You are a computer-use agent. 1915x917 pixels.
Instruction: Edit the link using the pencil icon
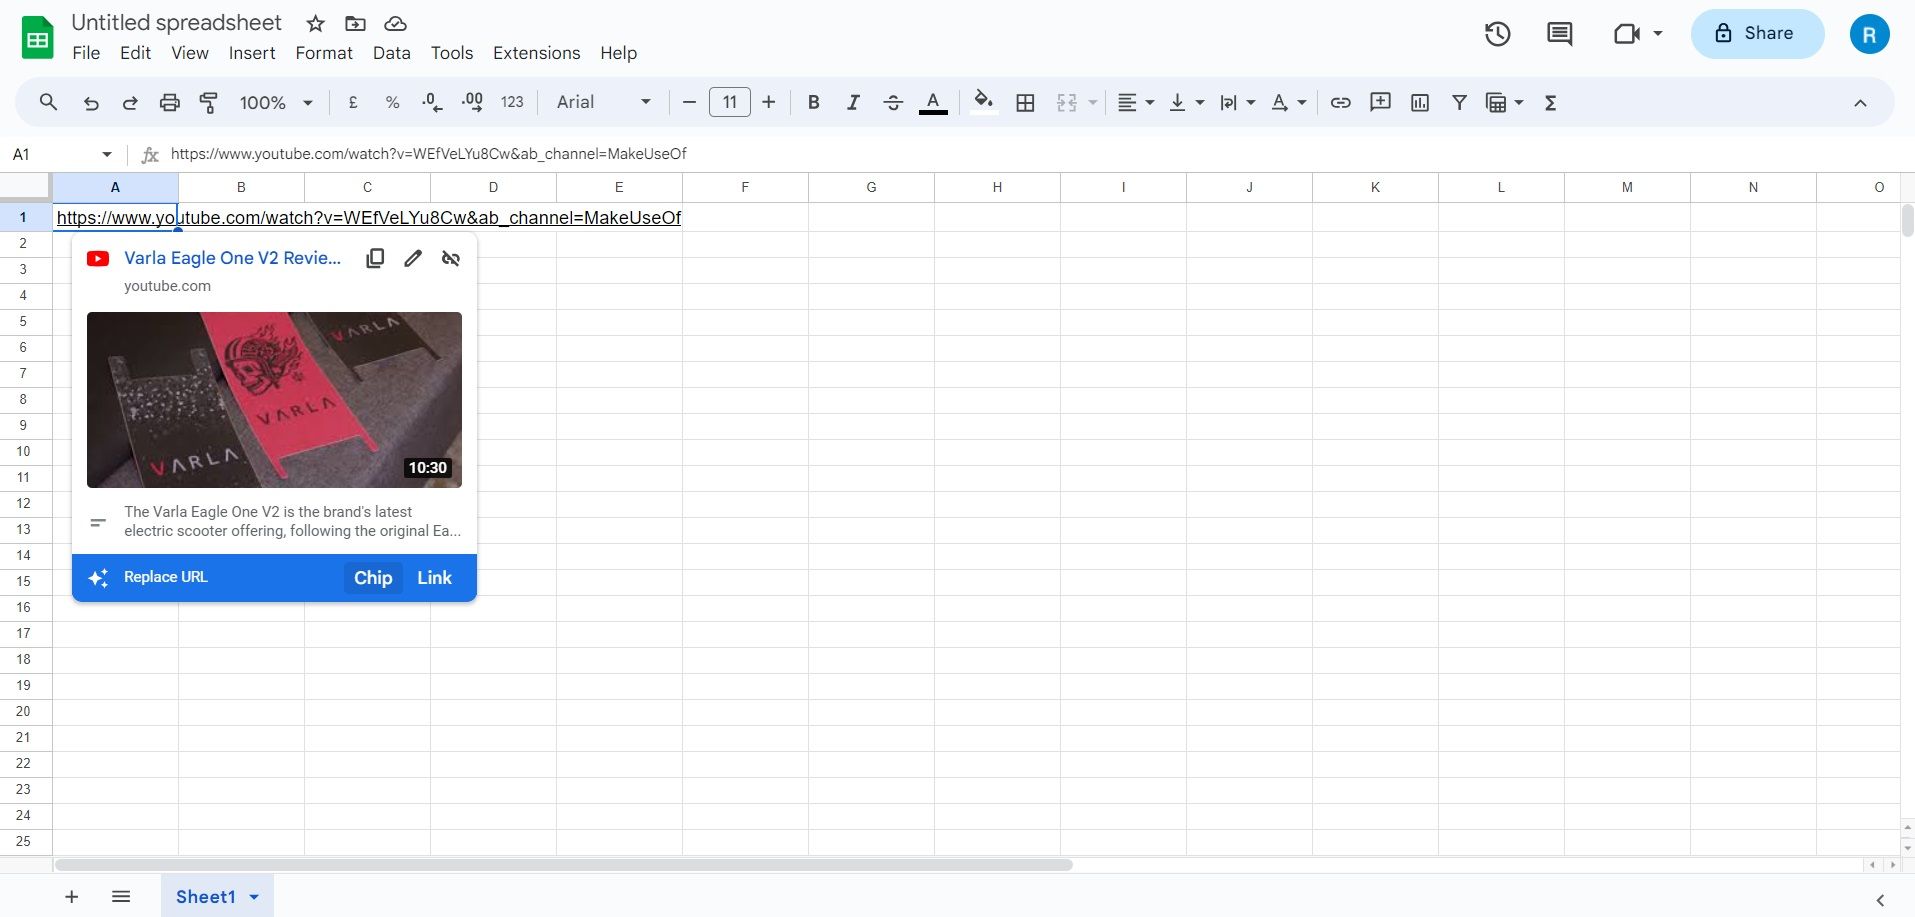tap(412, 257)
